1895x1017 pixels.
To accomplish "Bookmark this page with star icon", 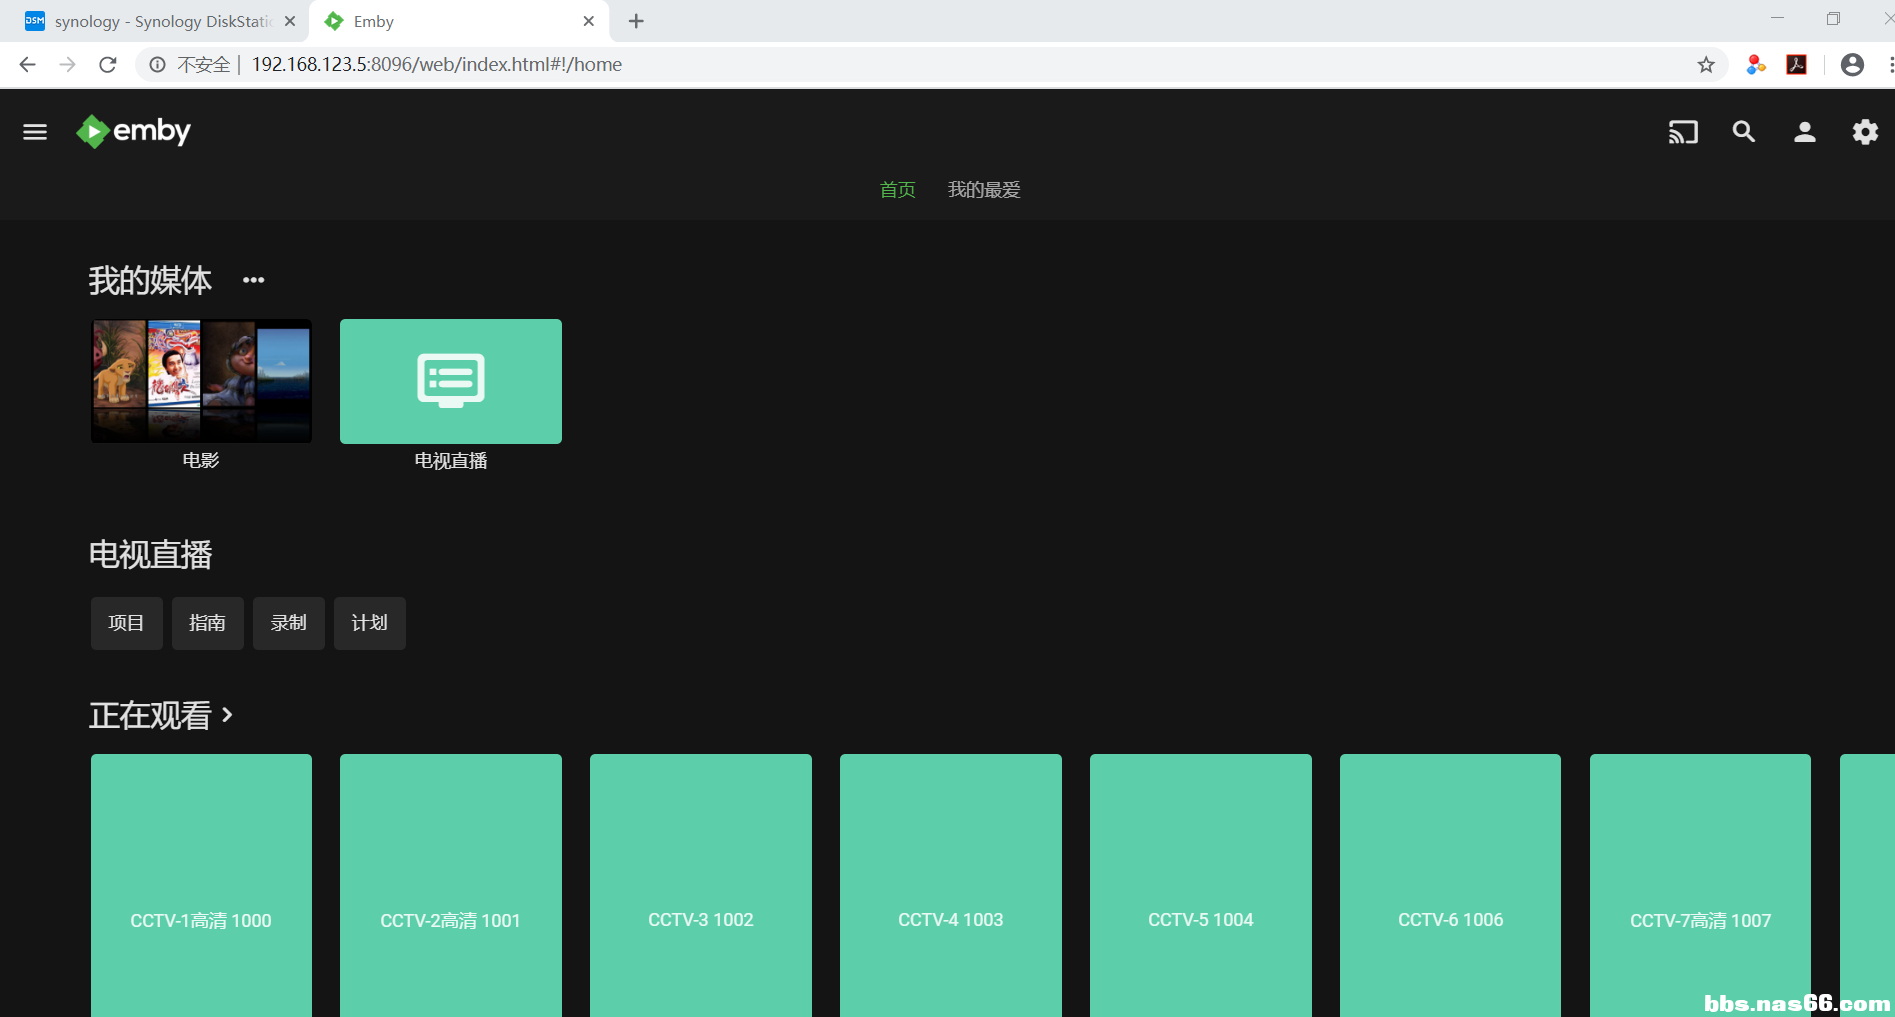I will click(x=1706, y=65).
